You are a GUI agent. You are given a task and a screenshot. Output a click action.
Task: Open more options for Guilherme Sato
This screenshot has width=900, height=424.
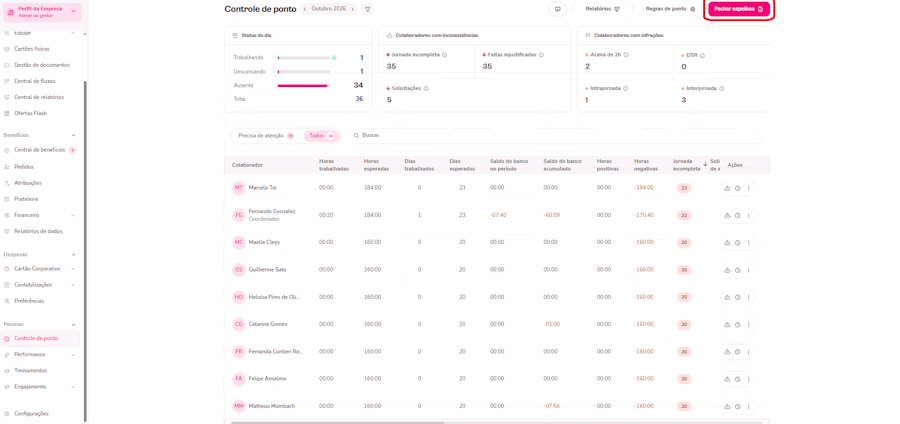coord(748,270)
